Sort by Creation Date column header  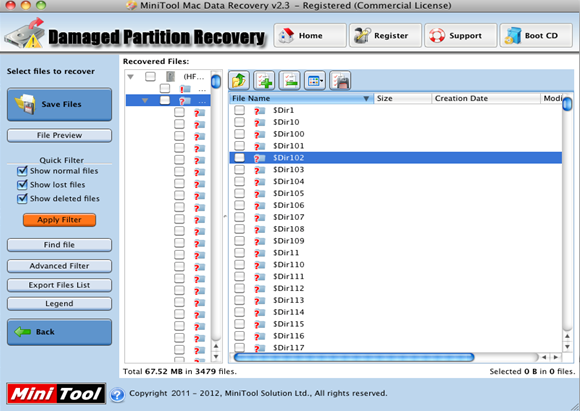(x=486, y=98)
